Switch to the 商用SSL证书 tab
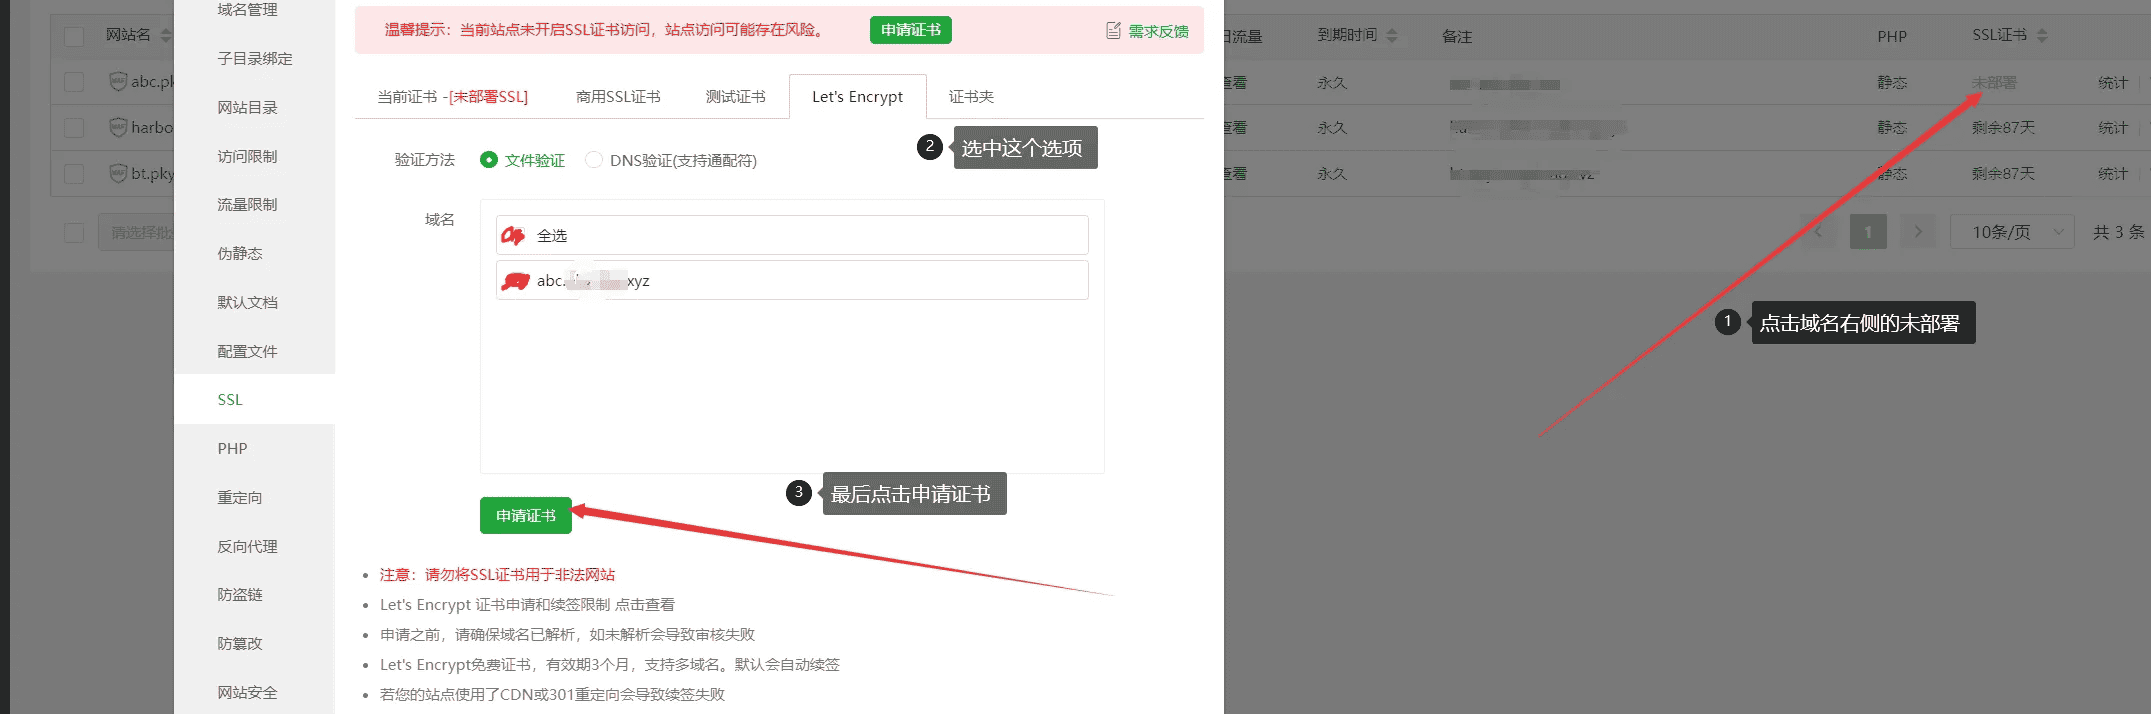The height and width of the screenshot is (714, 2151). tap(618, 97)
